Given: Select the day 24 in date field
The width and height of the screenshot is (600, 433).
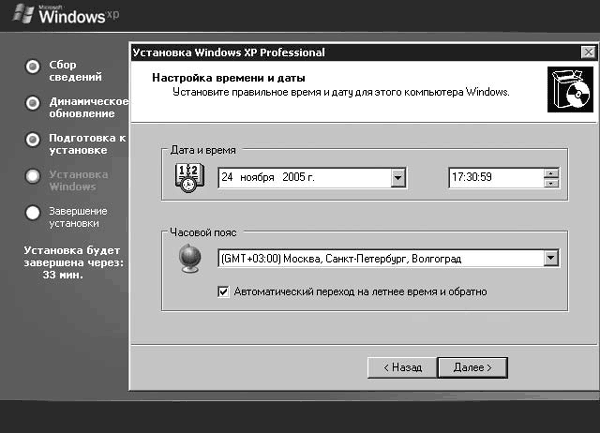Looking at the screenshot, I should [x=228, y=178].
